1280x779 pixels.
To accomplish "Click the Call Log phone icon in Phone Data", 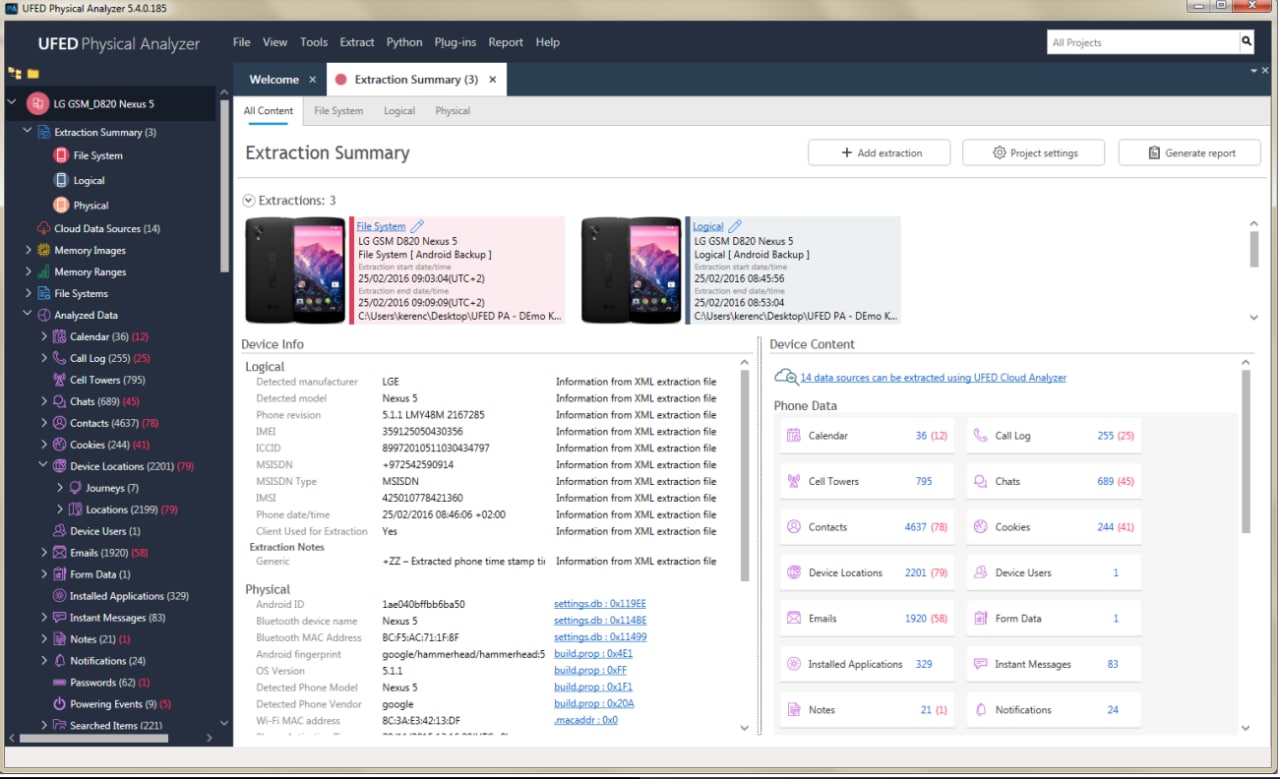I will pyautogui.click(x=980, y=436).
